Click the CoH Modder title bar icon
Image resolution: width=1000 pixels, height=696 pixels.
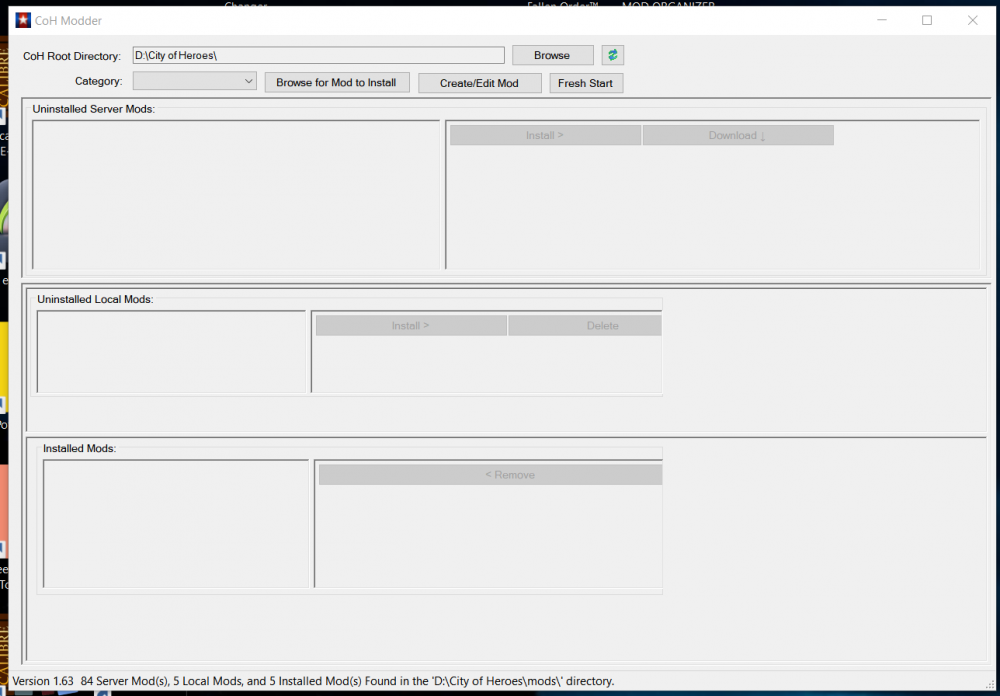click(x=23, y=20)
